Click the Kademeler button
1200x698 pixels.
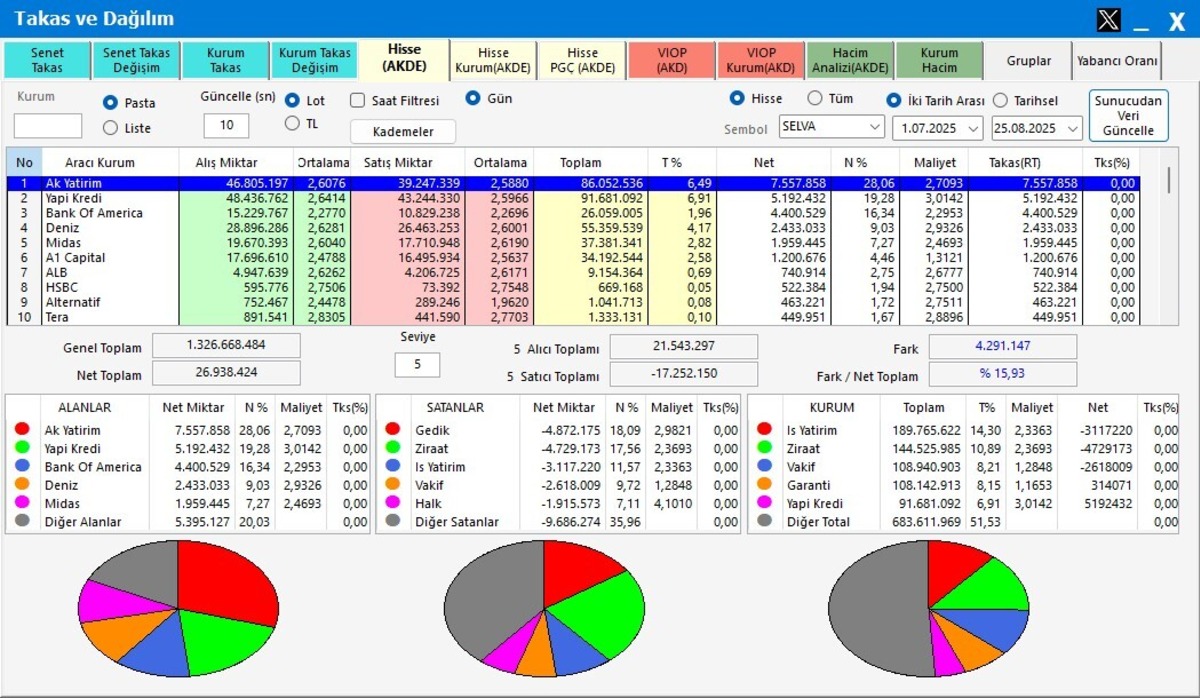[x=403, y=132]
